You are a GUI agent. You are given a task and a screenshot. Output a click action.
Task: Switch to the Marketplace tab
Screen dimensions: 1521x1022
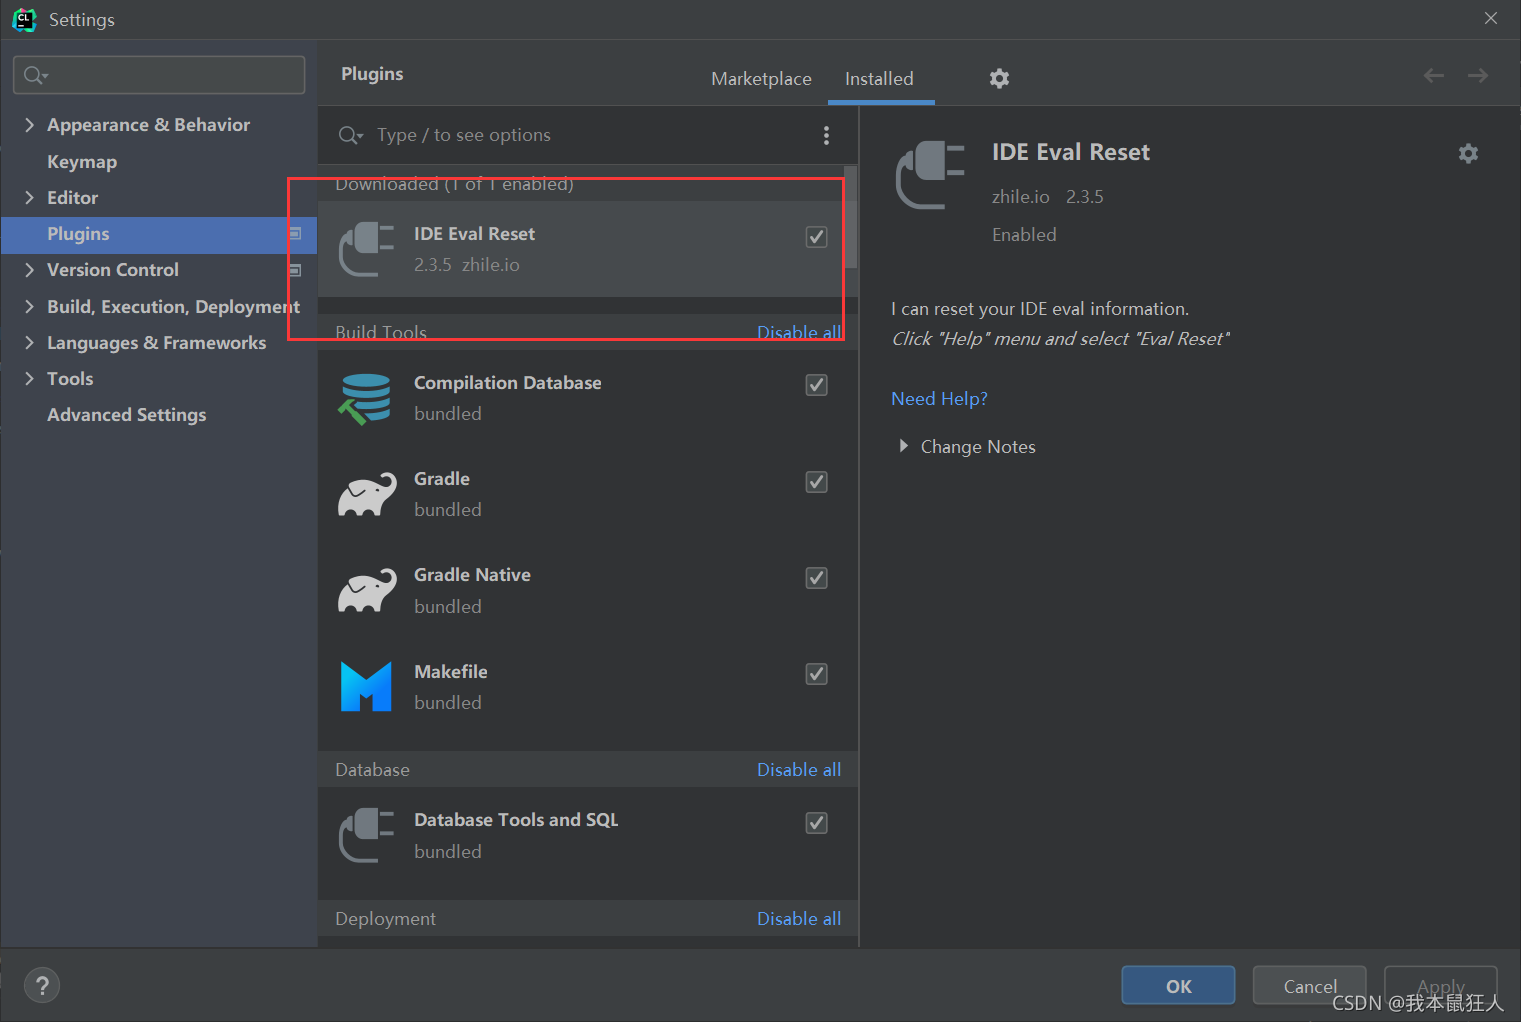[x=761, y=78]
